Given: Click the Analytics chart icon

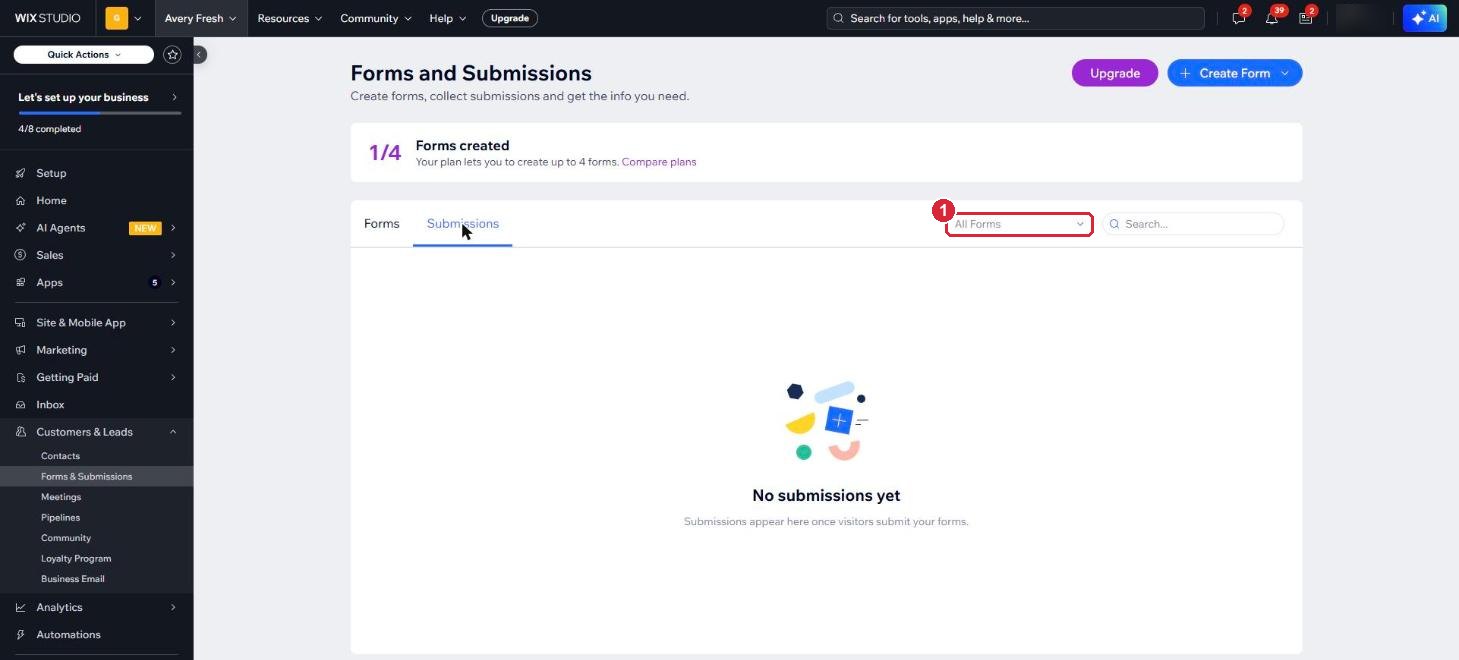Looking at the screenshot, I should (20, 607).
